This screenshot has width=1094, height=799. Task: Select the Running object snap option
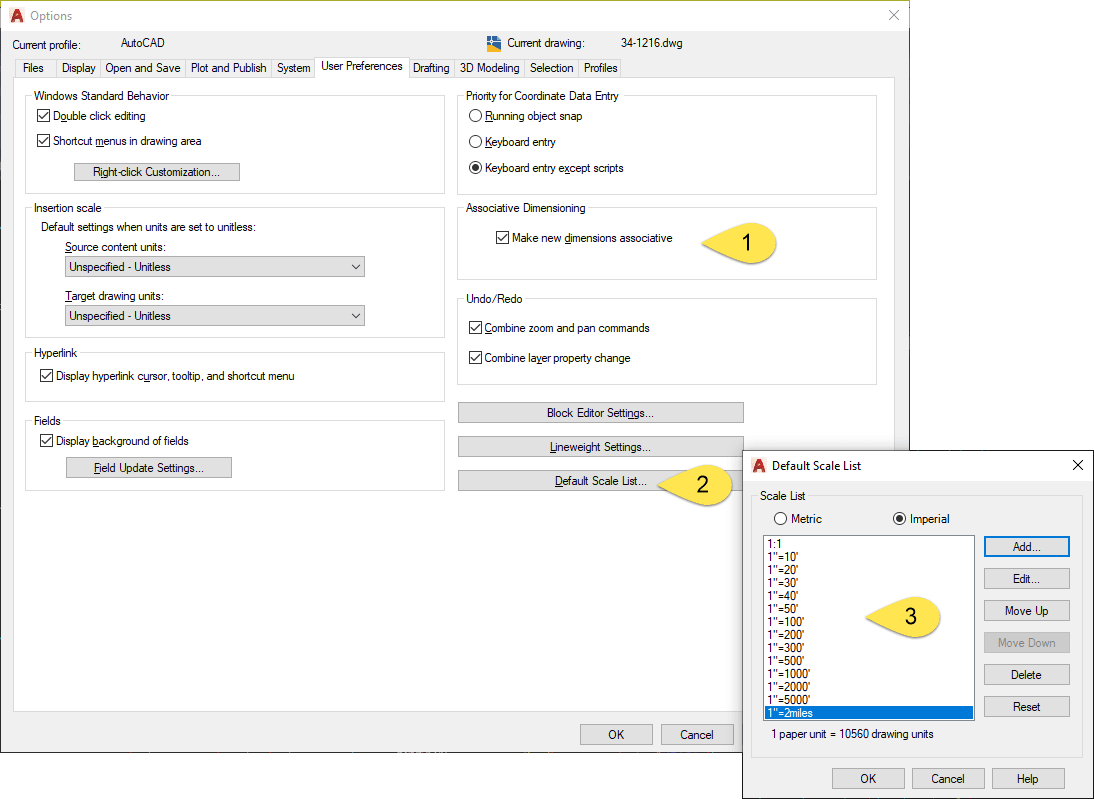click(474, 116)
